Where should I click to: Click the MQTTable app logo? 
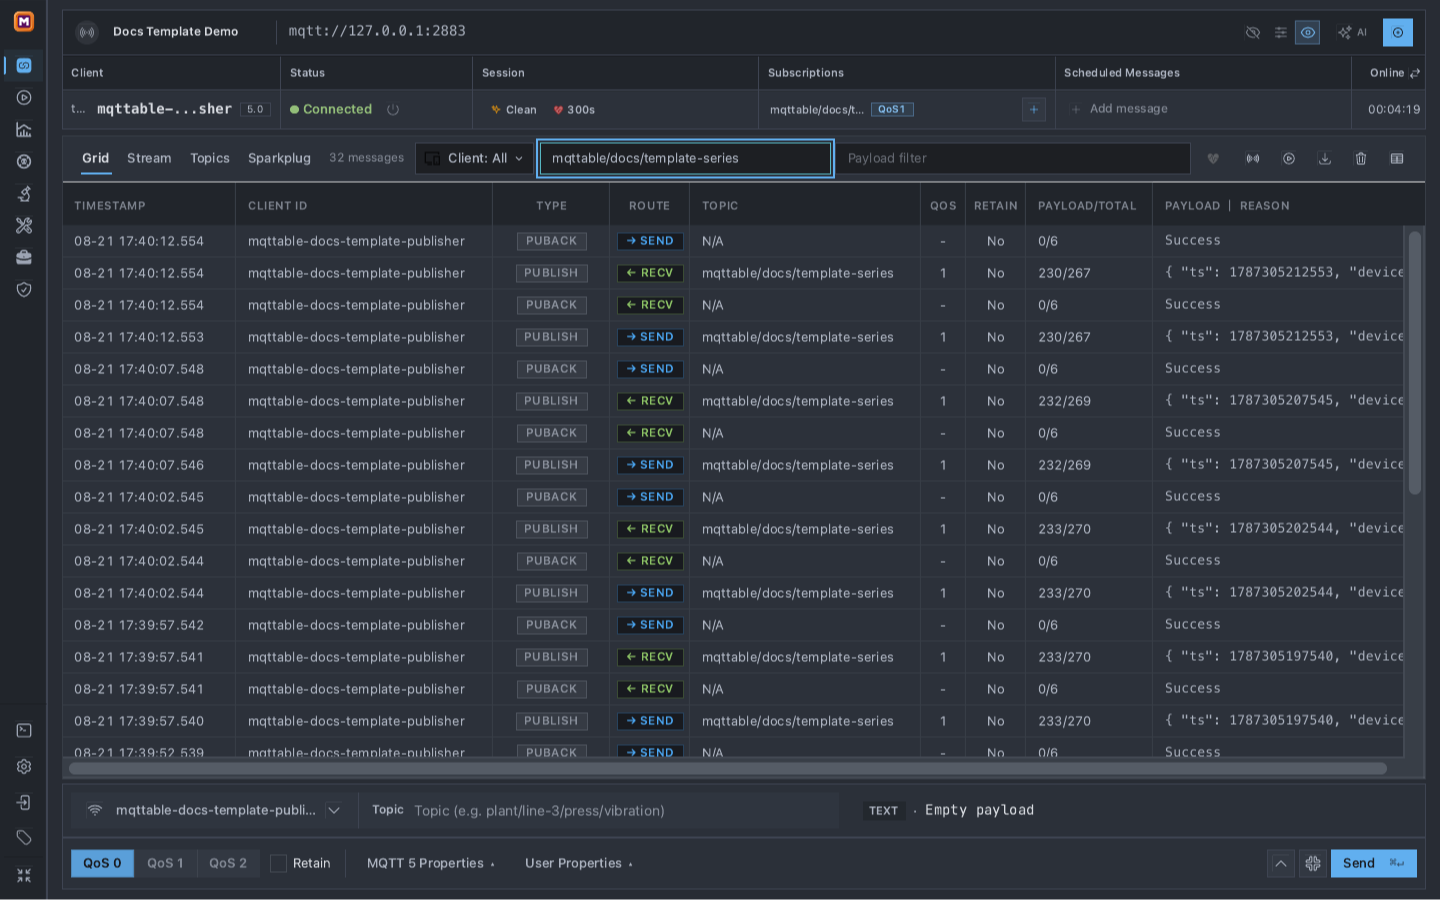(x=24, y=21)
